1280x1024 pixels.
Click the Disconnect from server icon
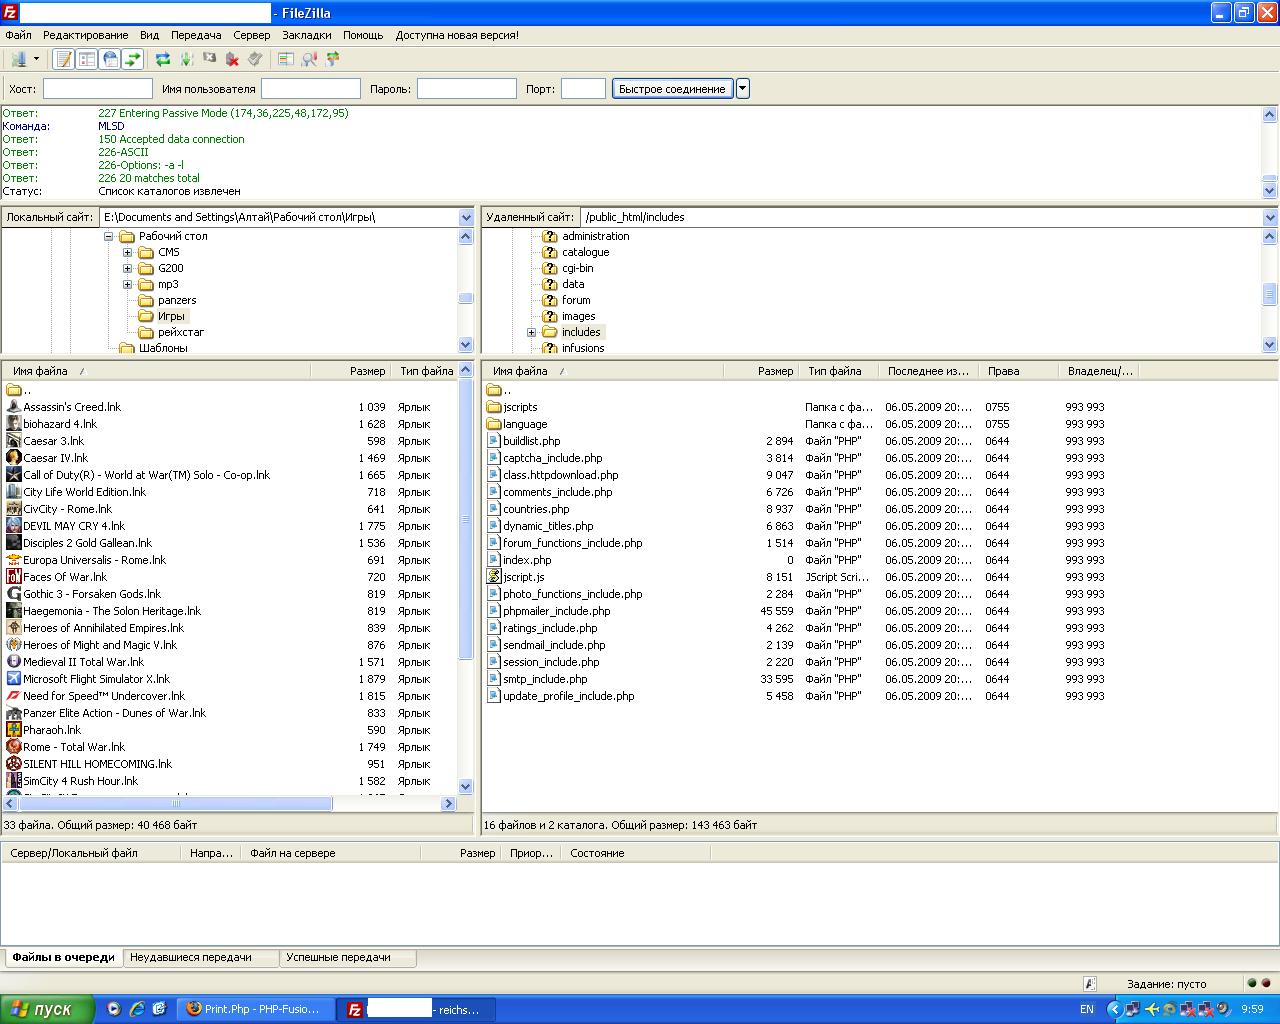[x=232, y=59]
